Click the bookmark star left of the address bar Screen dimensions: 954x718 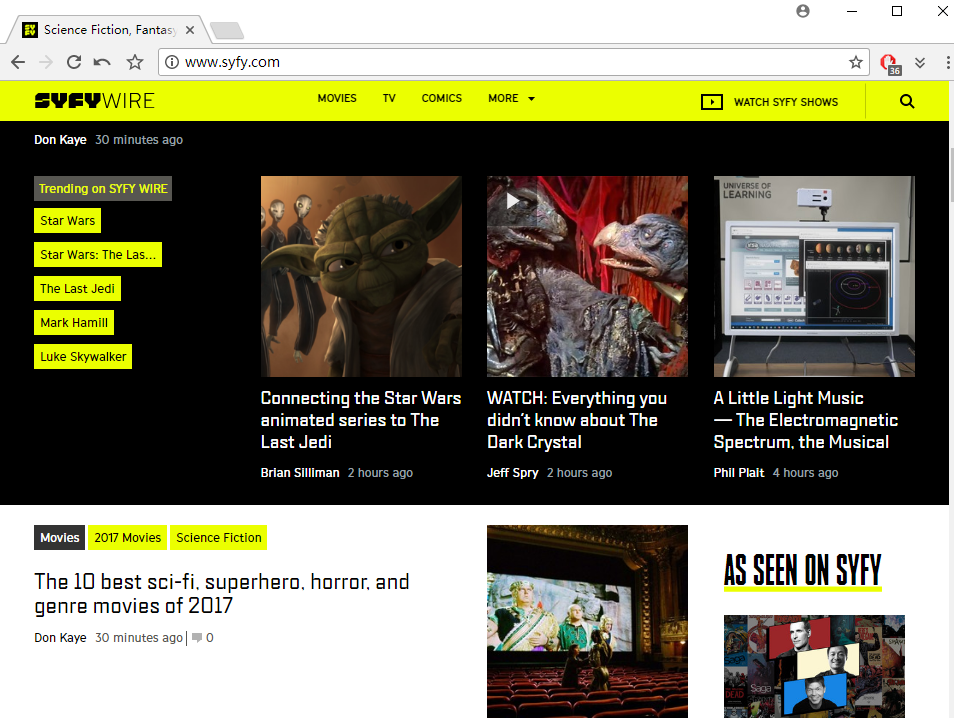coord(135,62)
